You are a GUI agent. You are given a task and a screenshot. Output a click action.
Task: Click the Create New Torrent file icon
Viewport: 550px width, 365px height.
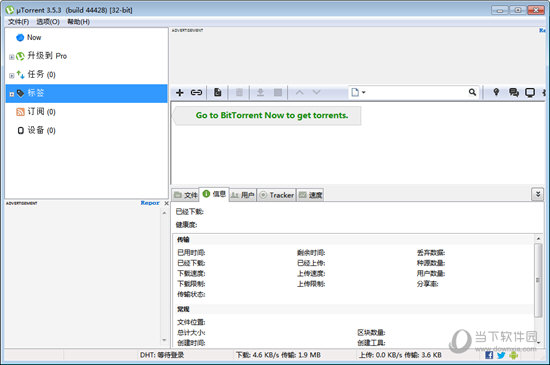217,92
